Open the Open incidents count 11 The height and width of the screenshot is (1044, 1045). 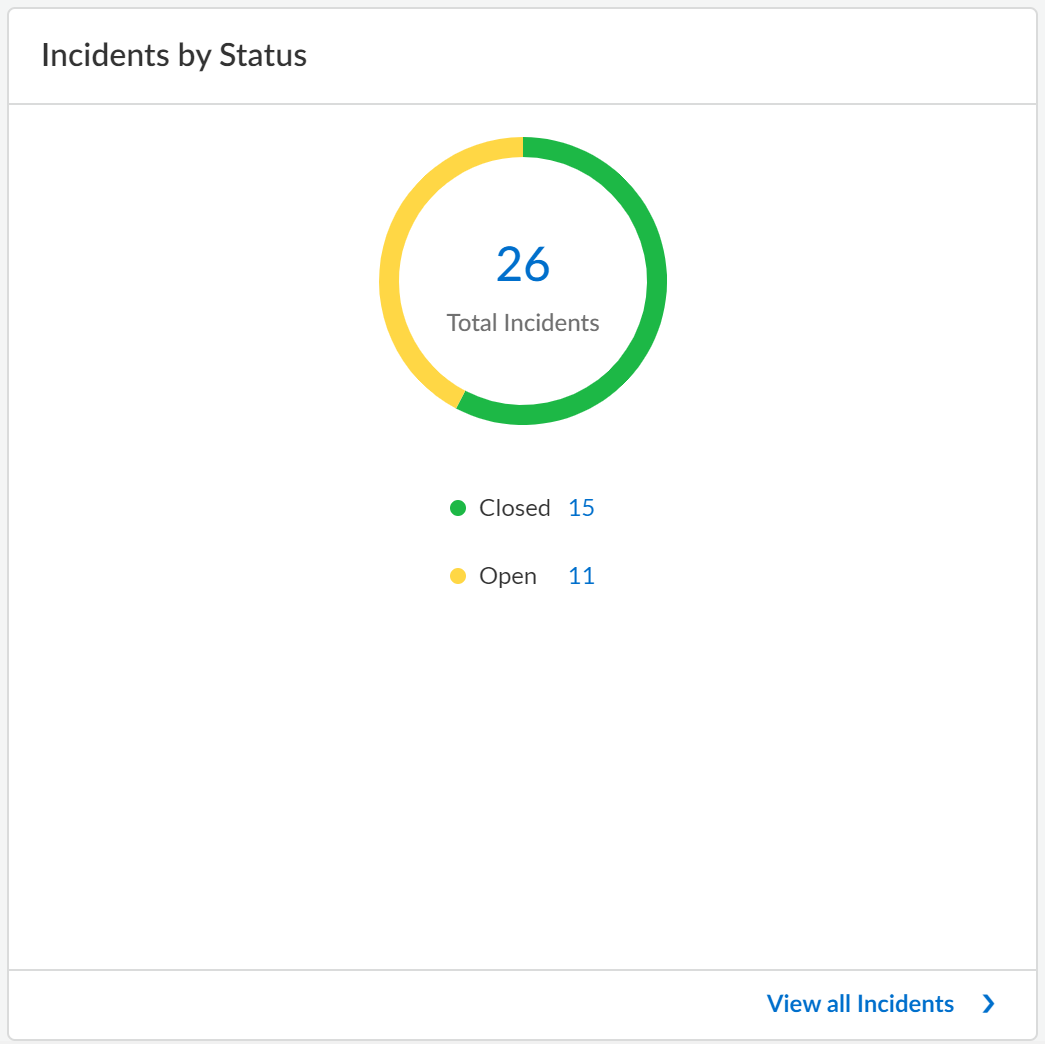pyautogui.click(x=581, y=576)
